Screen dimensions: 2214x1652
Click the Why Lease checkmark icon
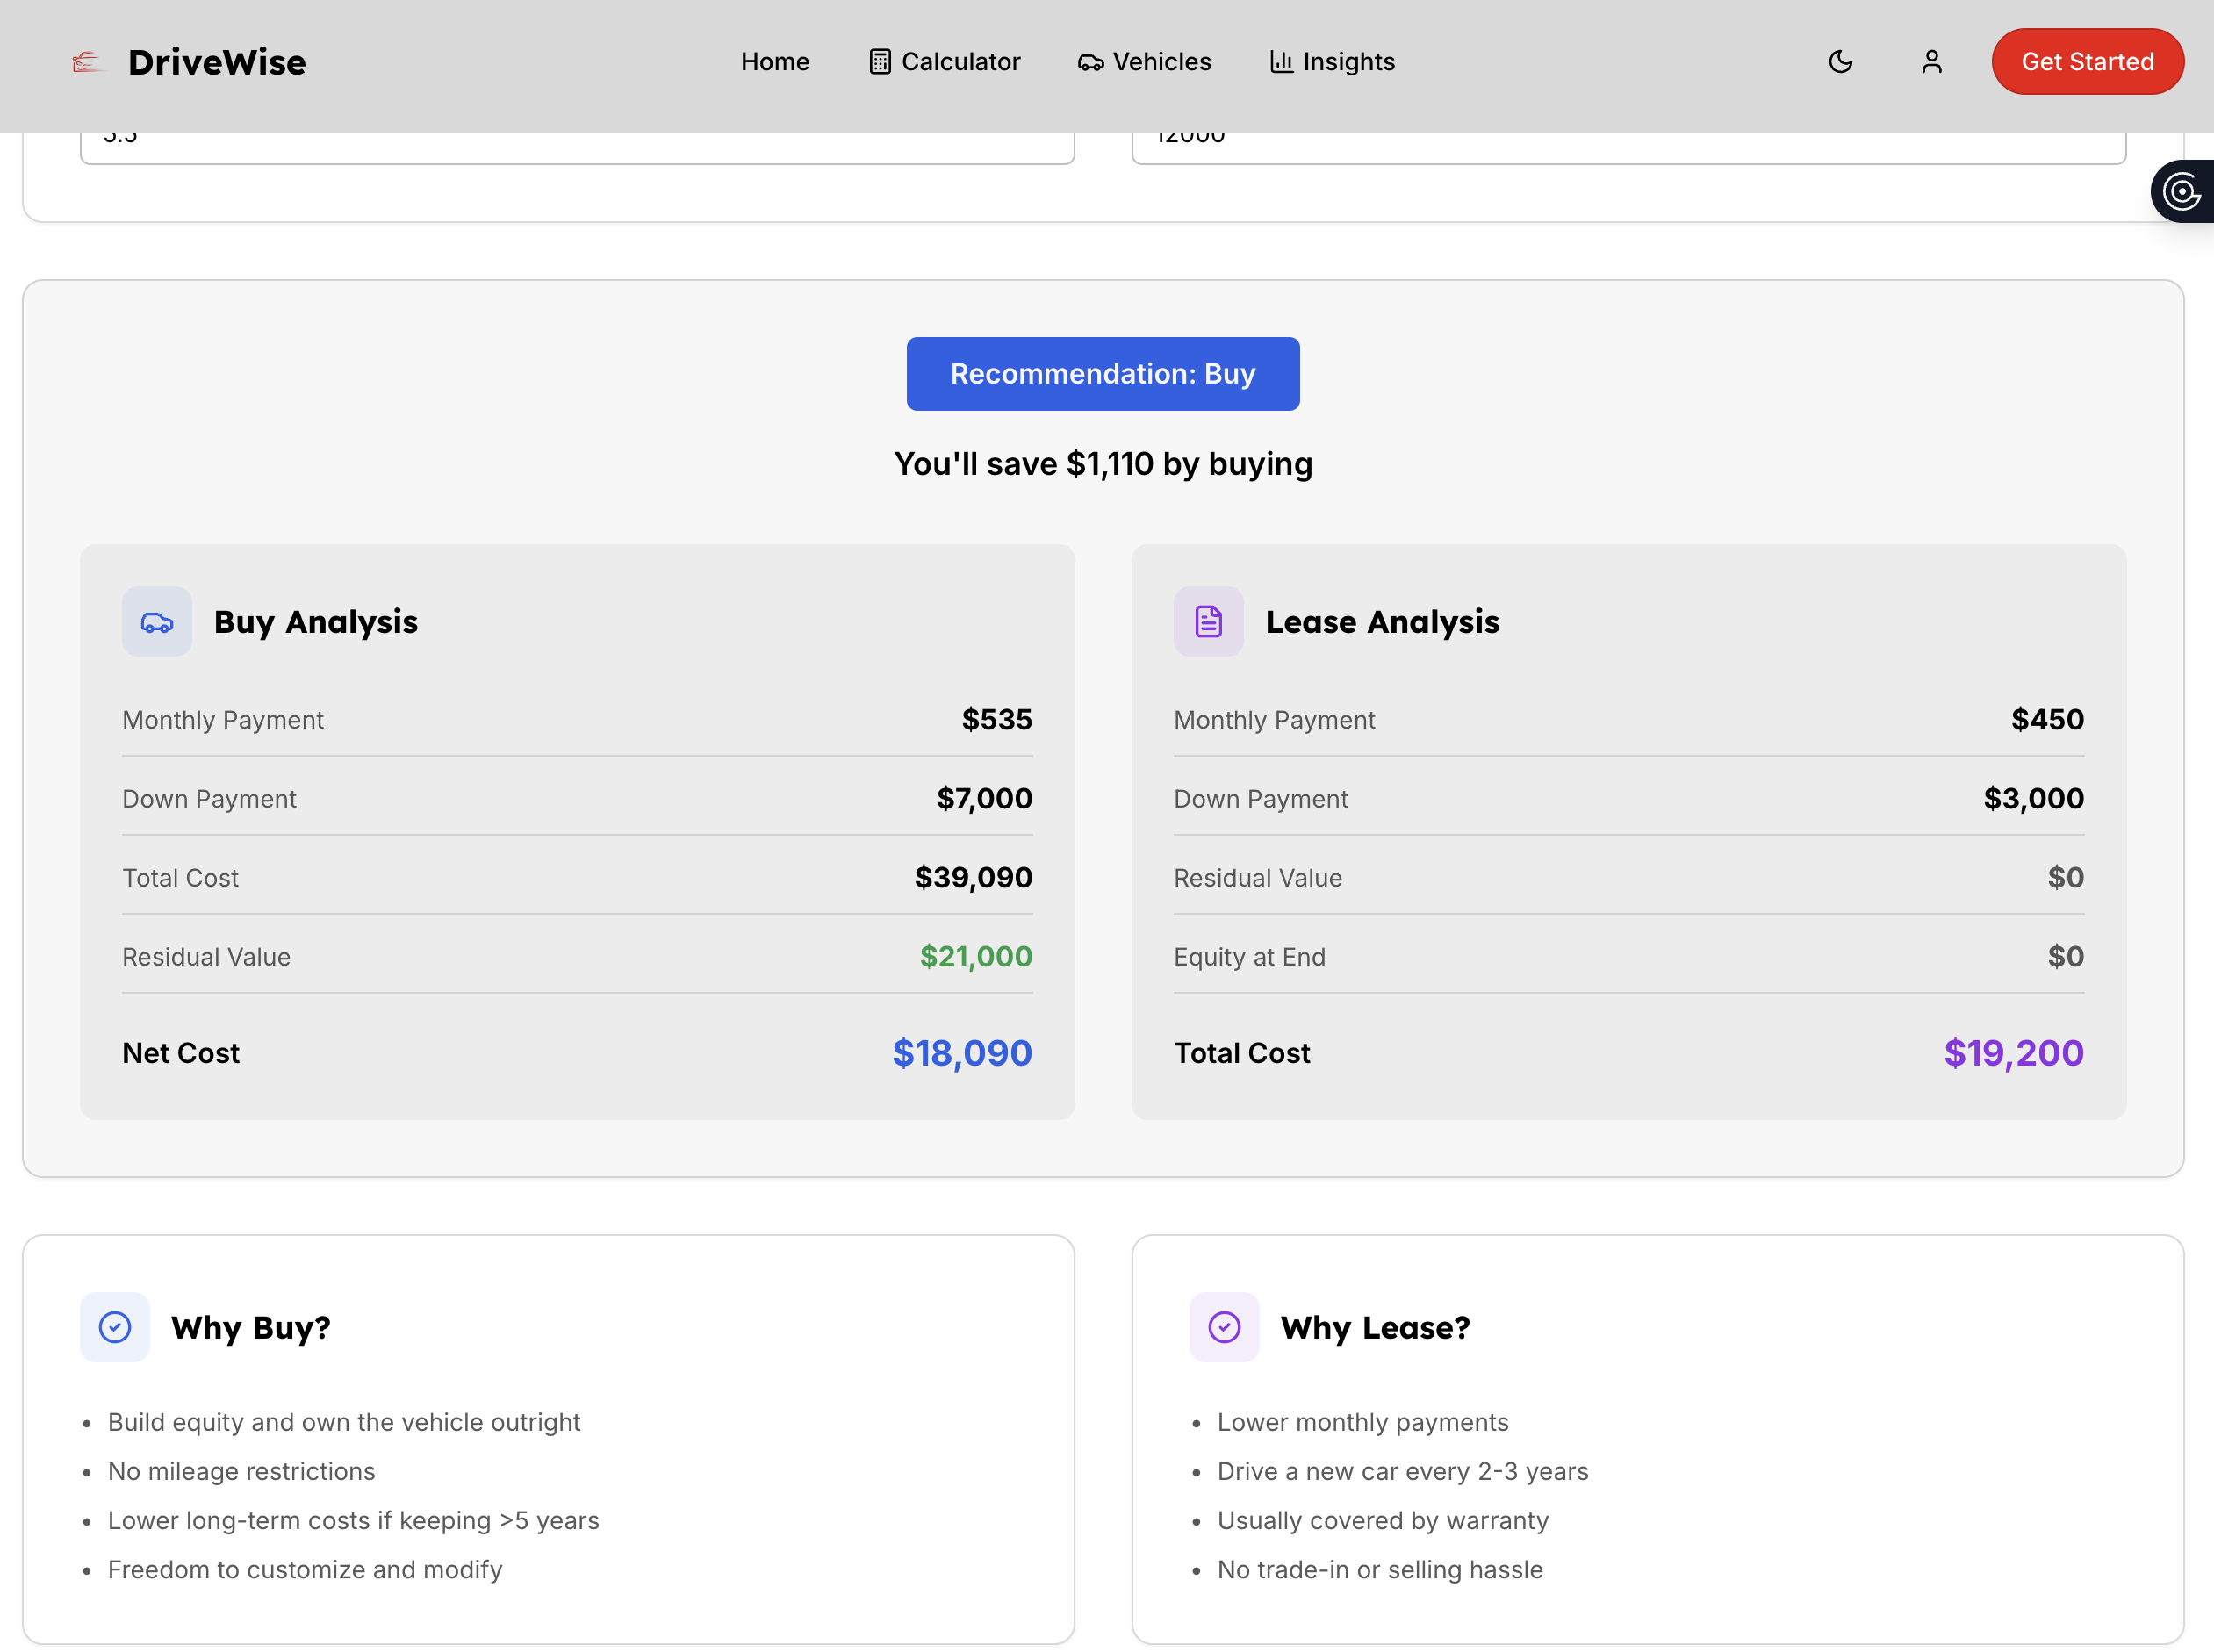point(1224,1327)
